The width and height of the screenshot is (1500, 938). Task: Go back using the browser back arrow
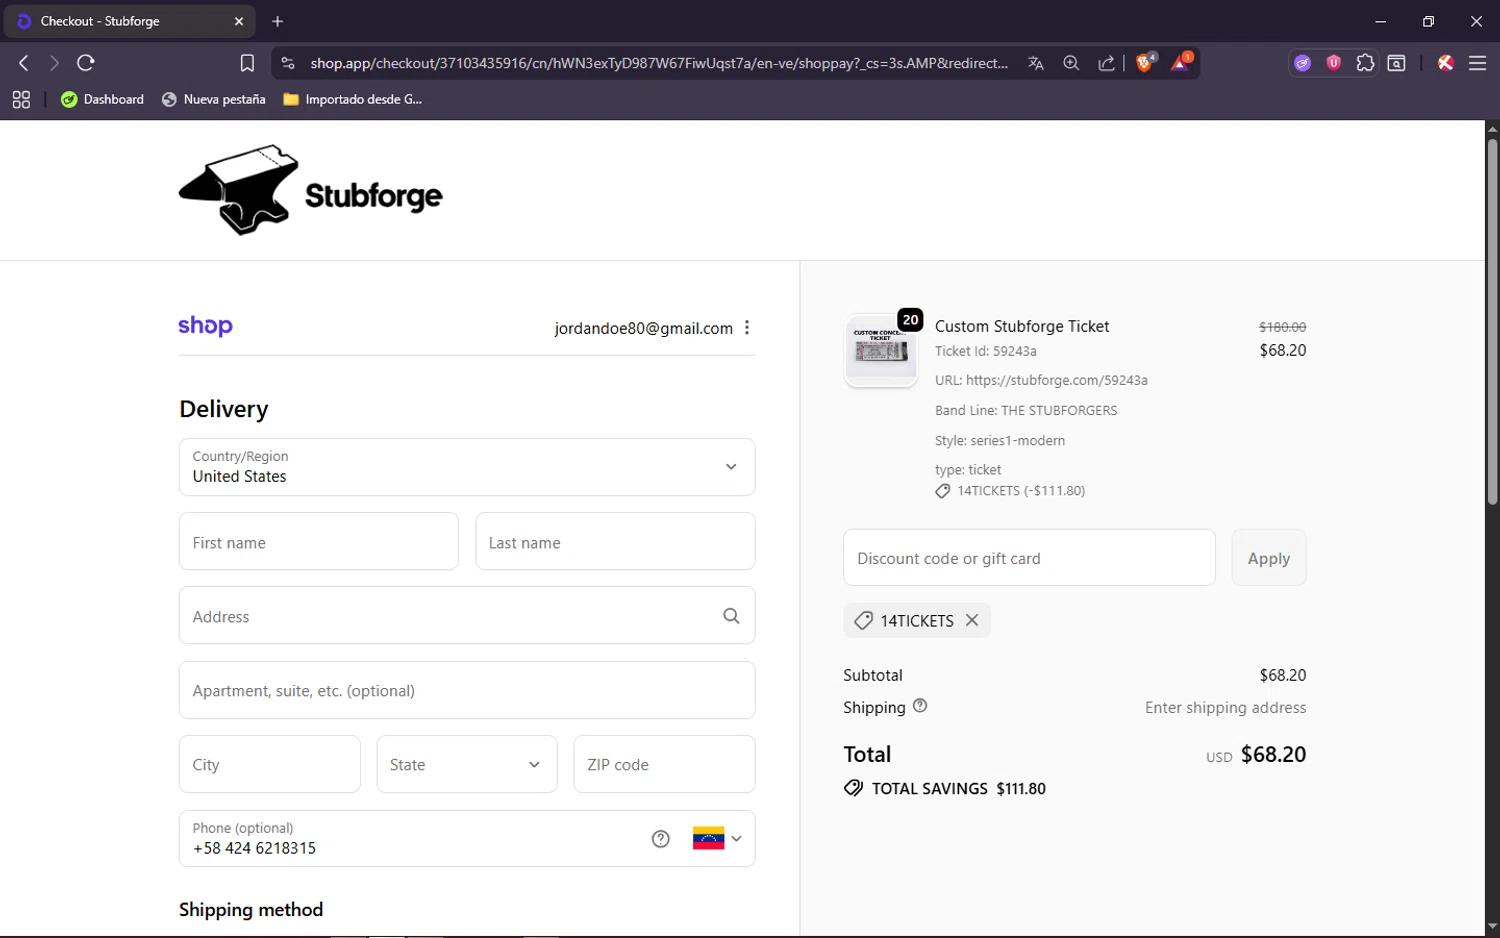pos(24,63)
